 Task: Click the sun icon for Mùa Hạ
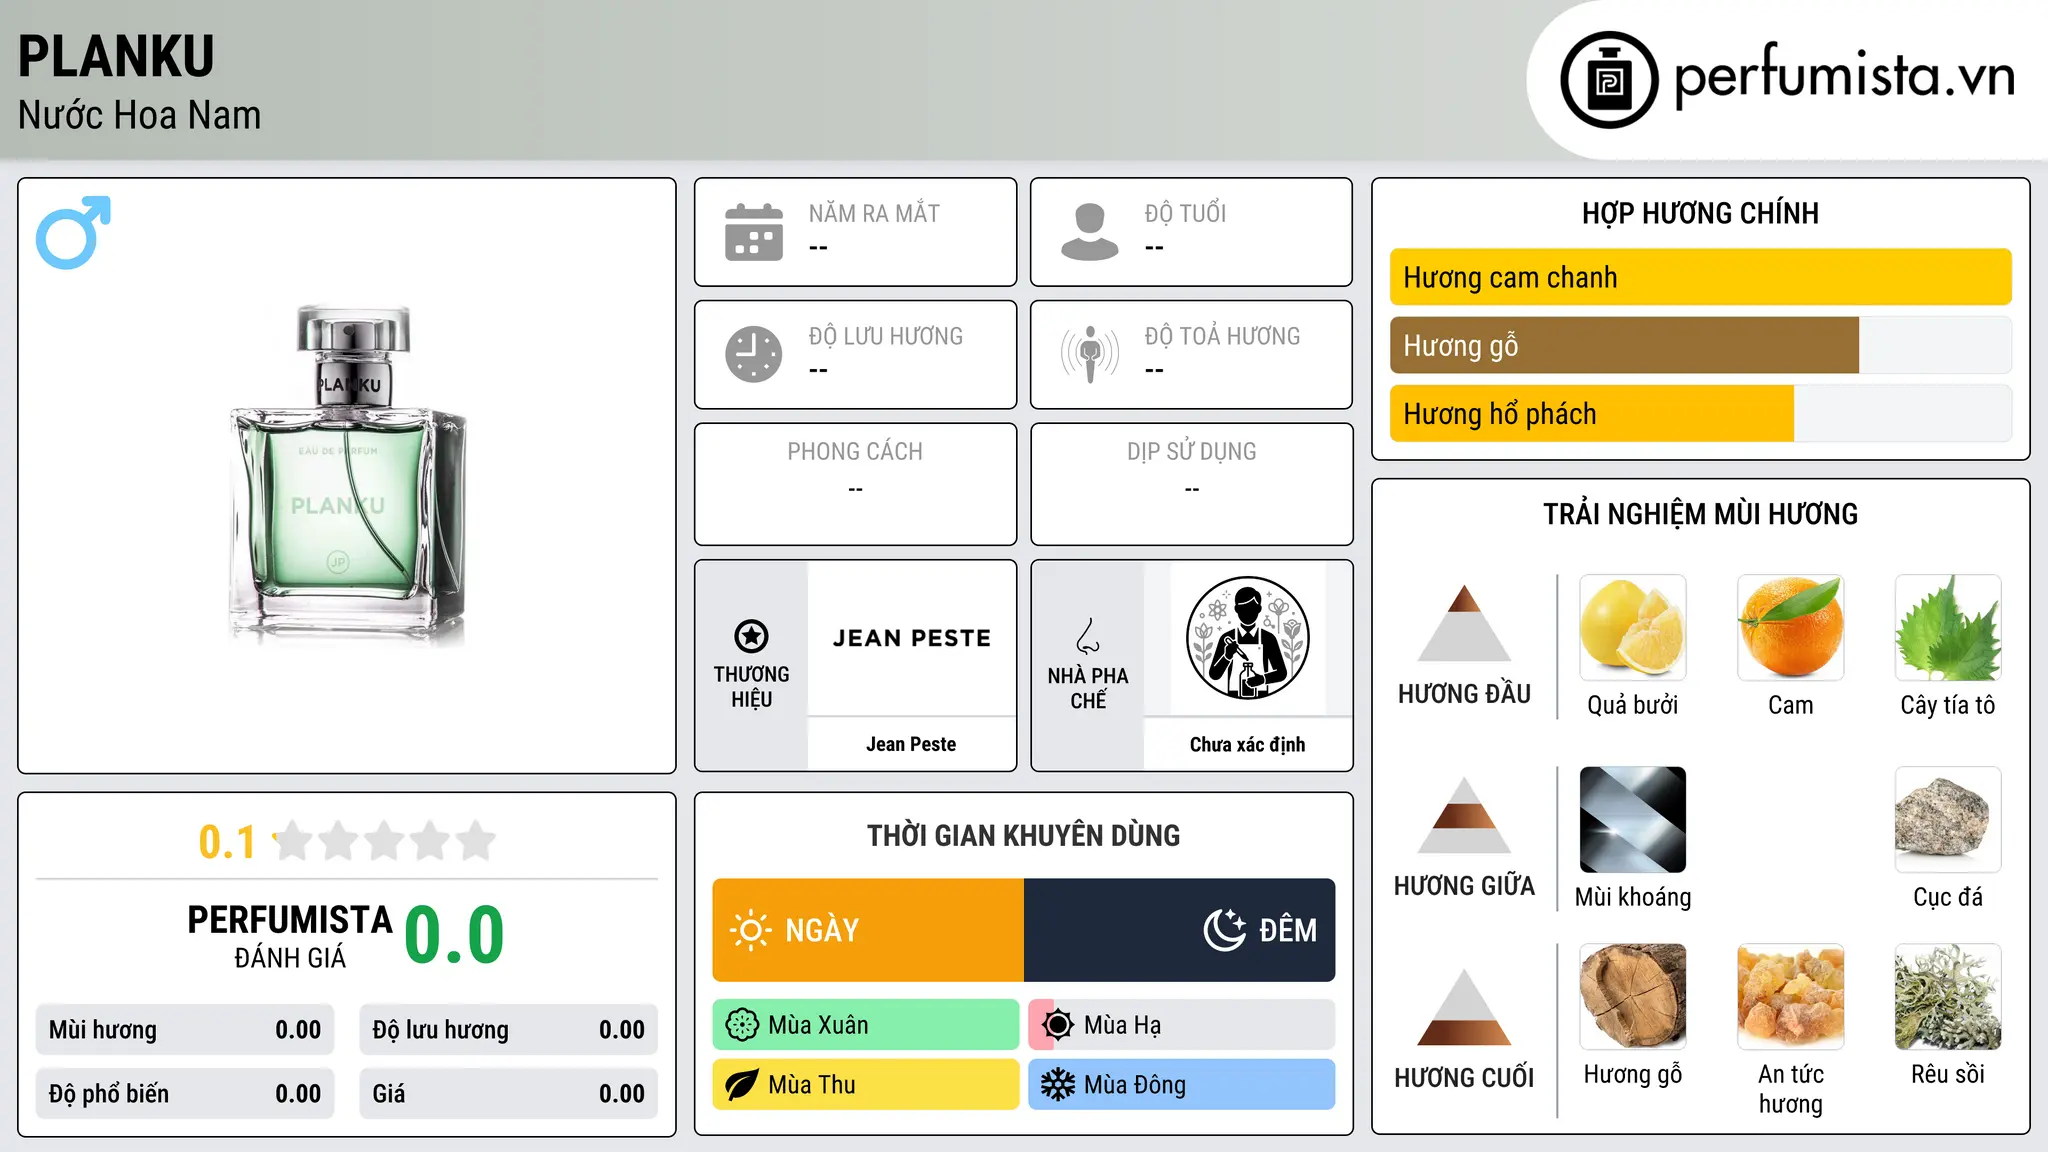tap(1058, 1025)
